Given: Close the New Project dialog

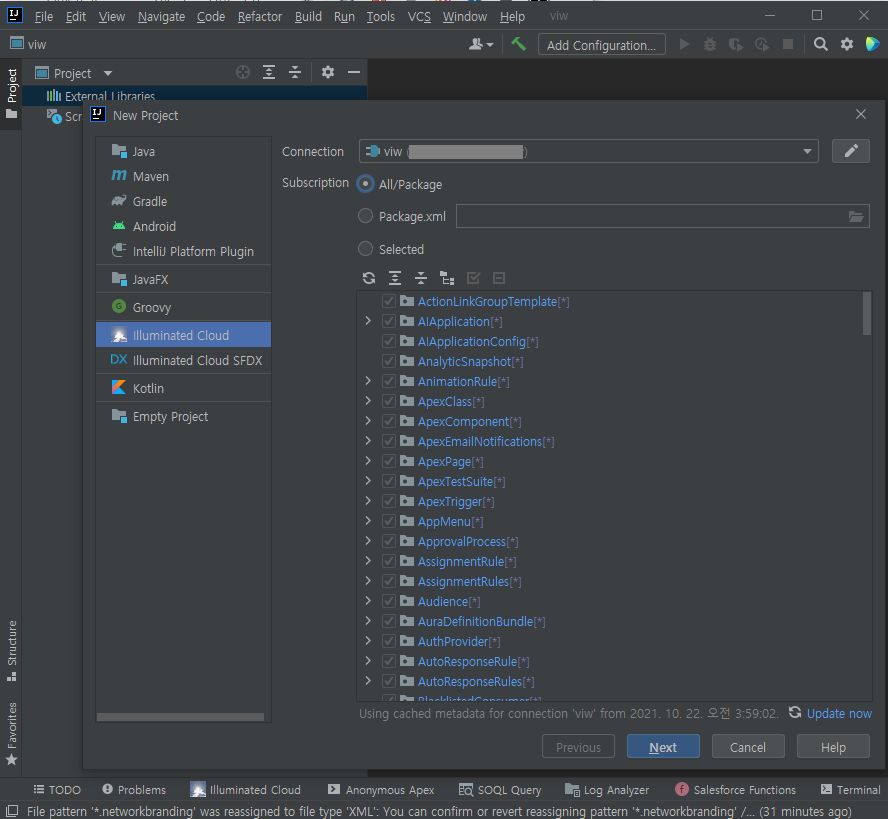Looking at the screenshot, I should [x=861, y=114].
